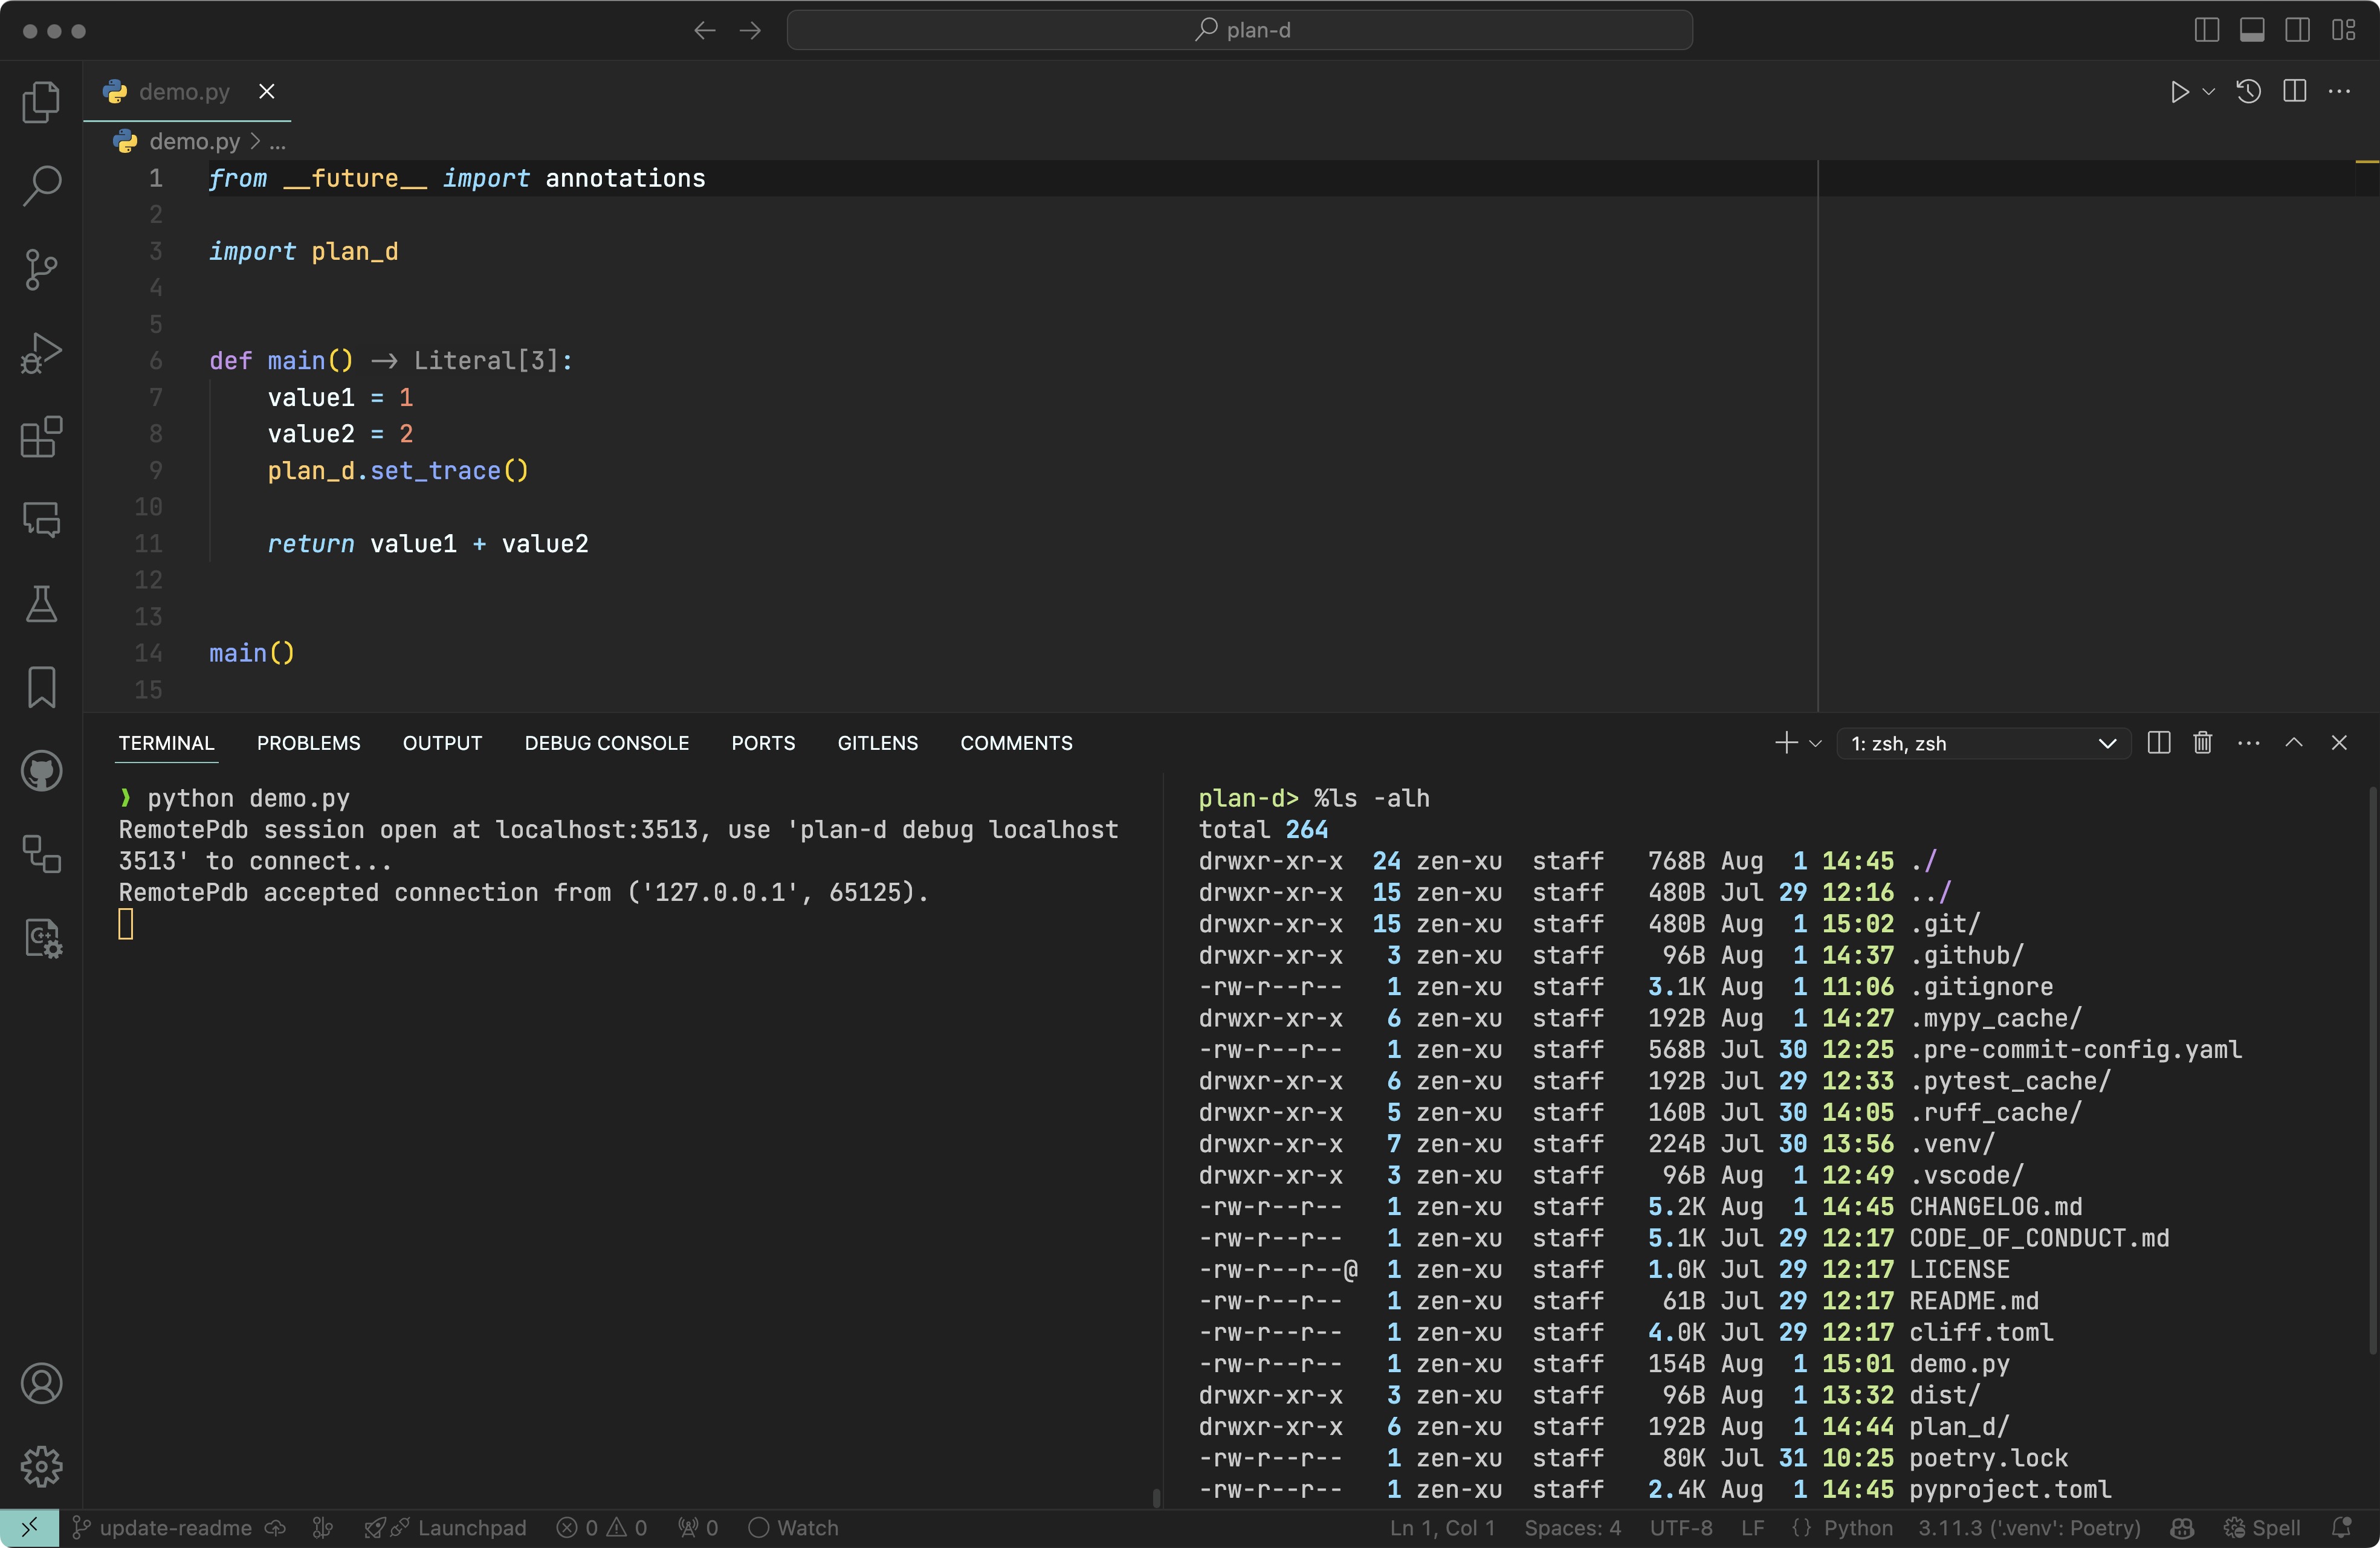
Task: Click the update-readme branch in status bar
Action: [x=175, y=1527]
